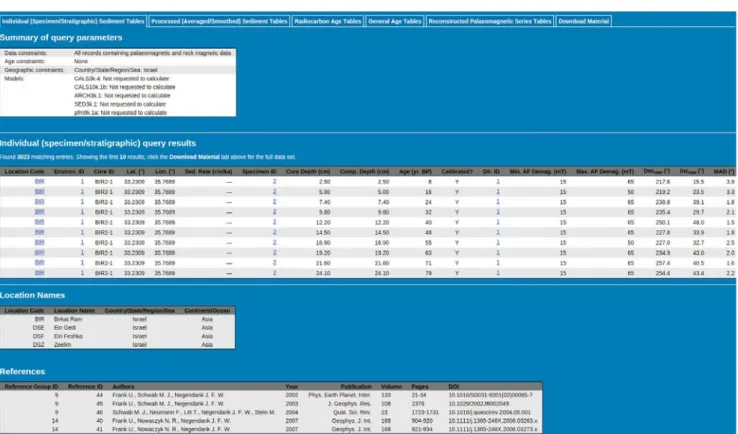Click 'Country/State/Region/Sea: Israel' geographic constraint value
Screen dimensions: 738x434
click(x=115, y=70)
